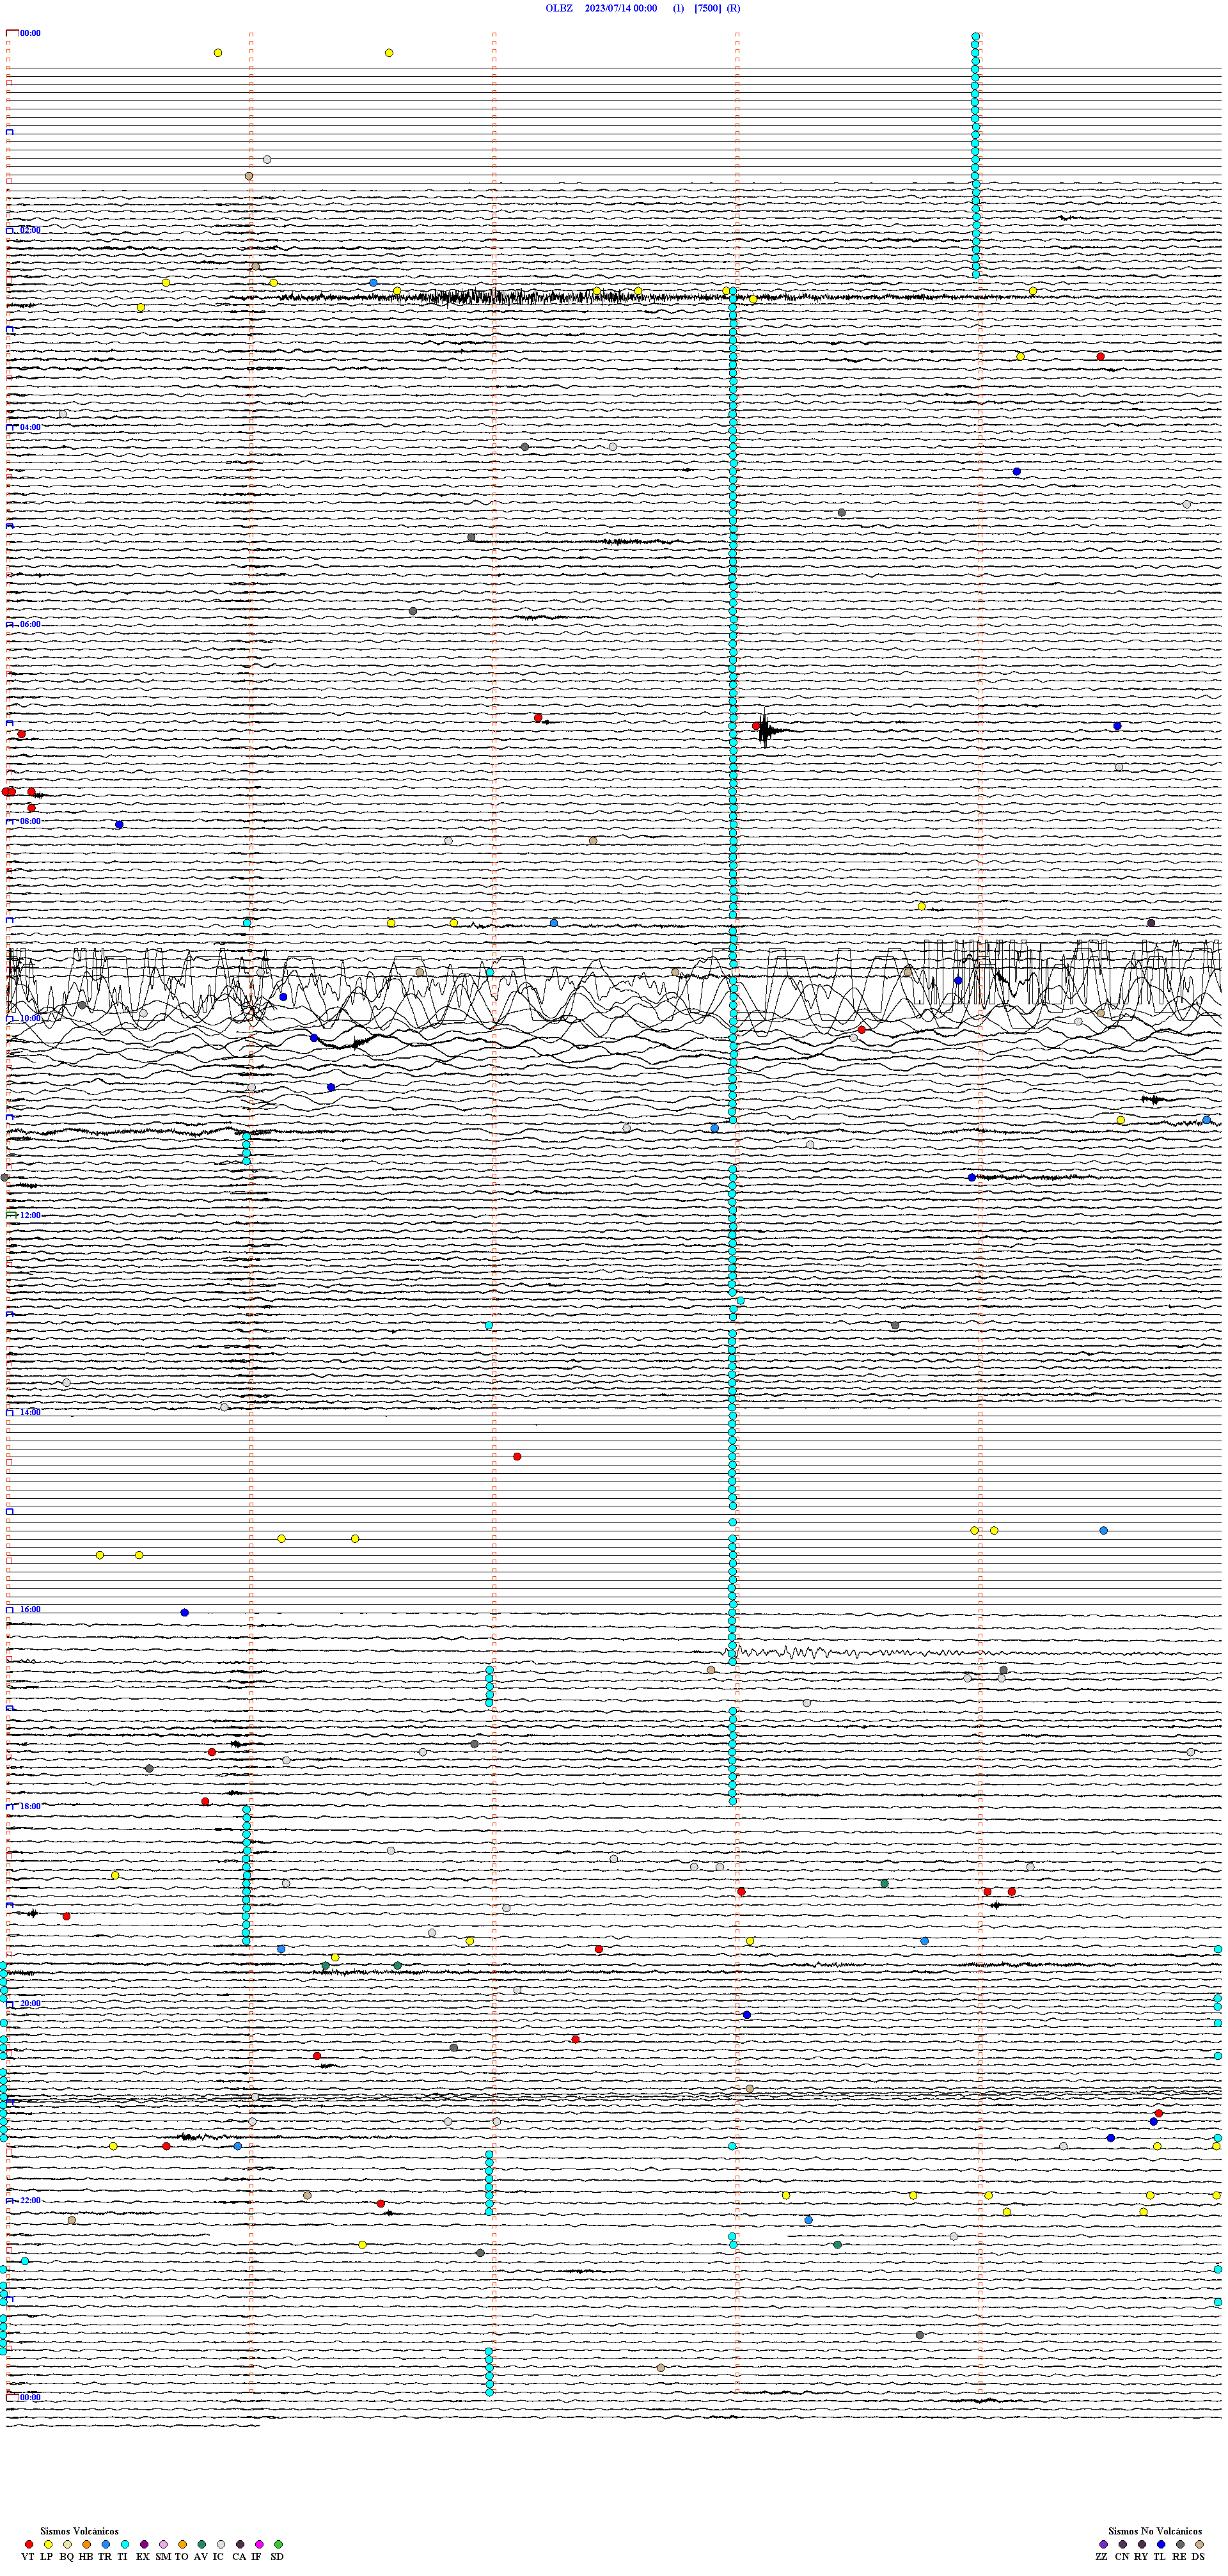The width and height of the screenshot is (1228, 2576).
Task: Select the tan DS legend marker
Action: 1199,2543
